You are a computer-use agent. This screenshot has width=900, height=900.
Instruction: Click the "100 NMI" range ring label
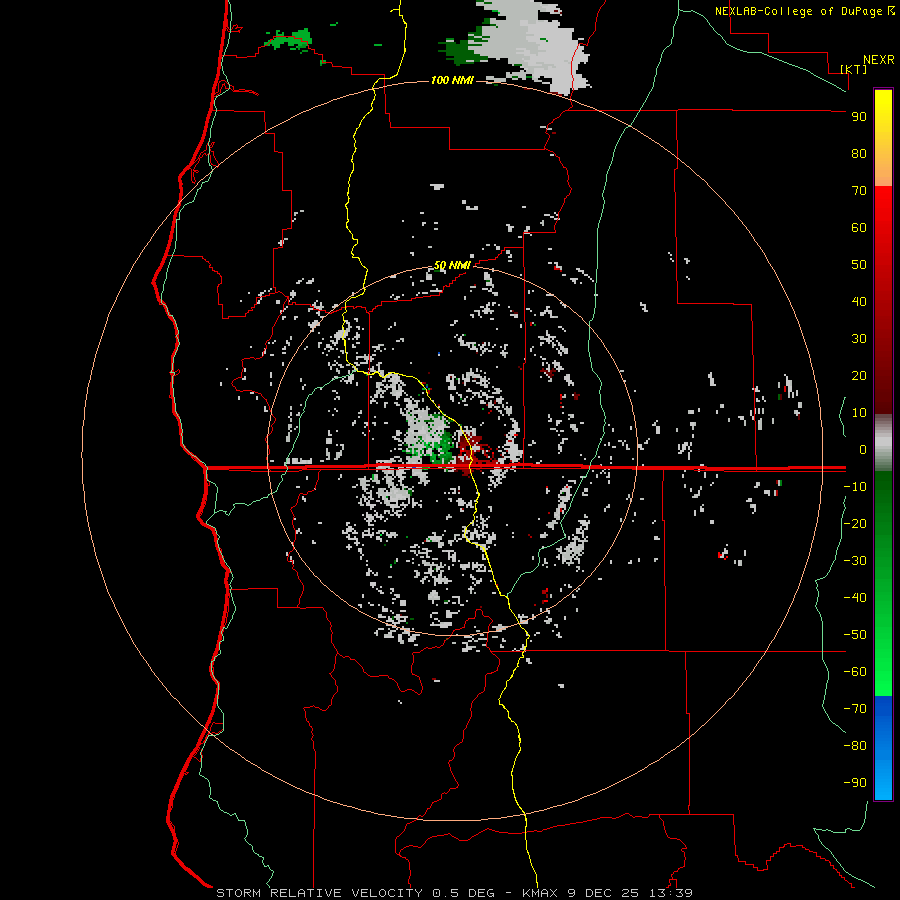(452, 80)
